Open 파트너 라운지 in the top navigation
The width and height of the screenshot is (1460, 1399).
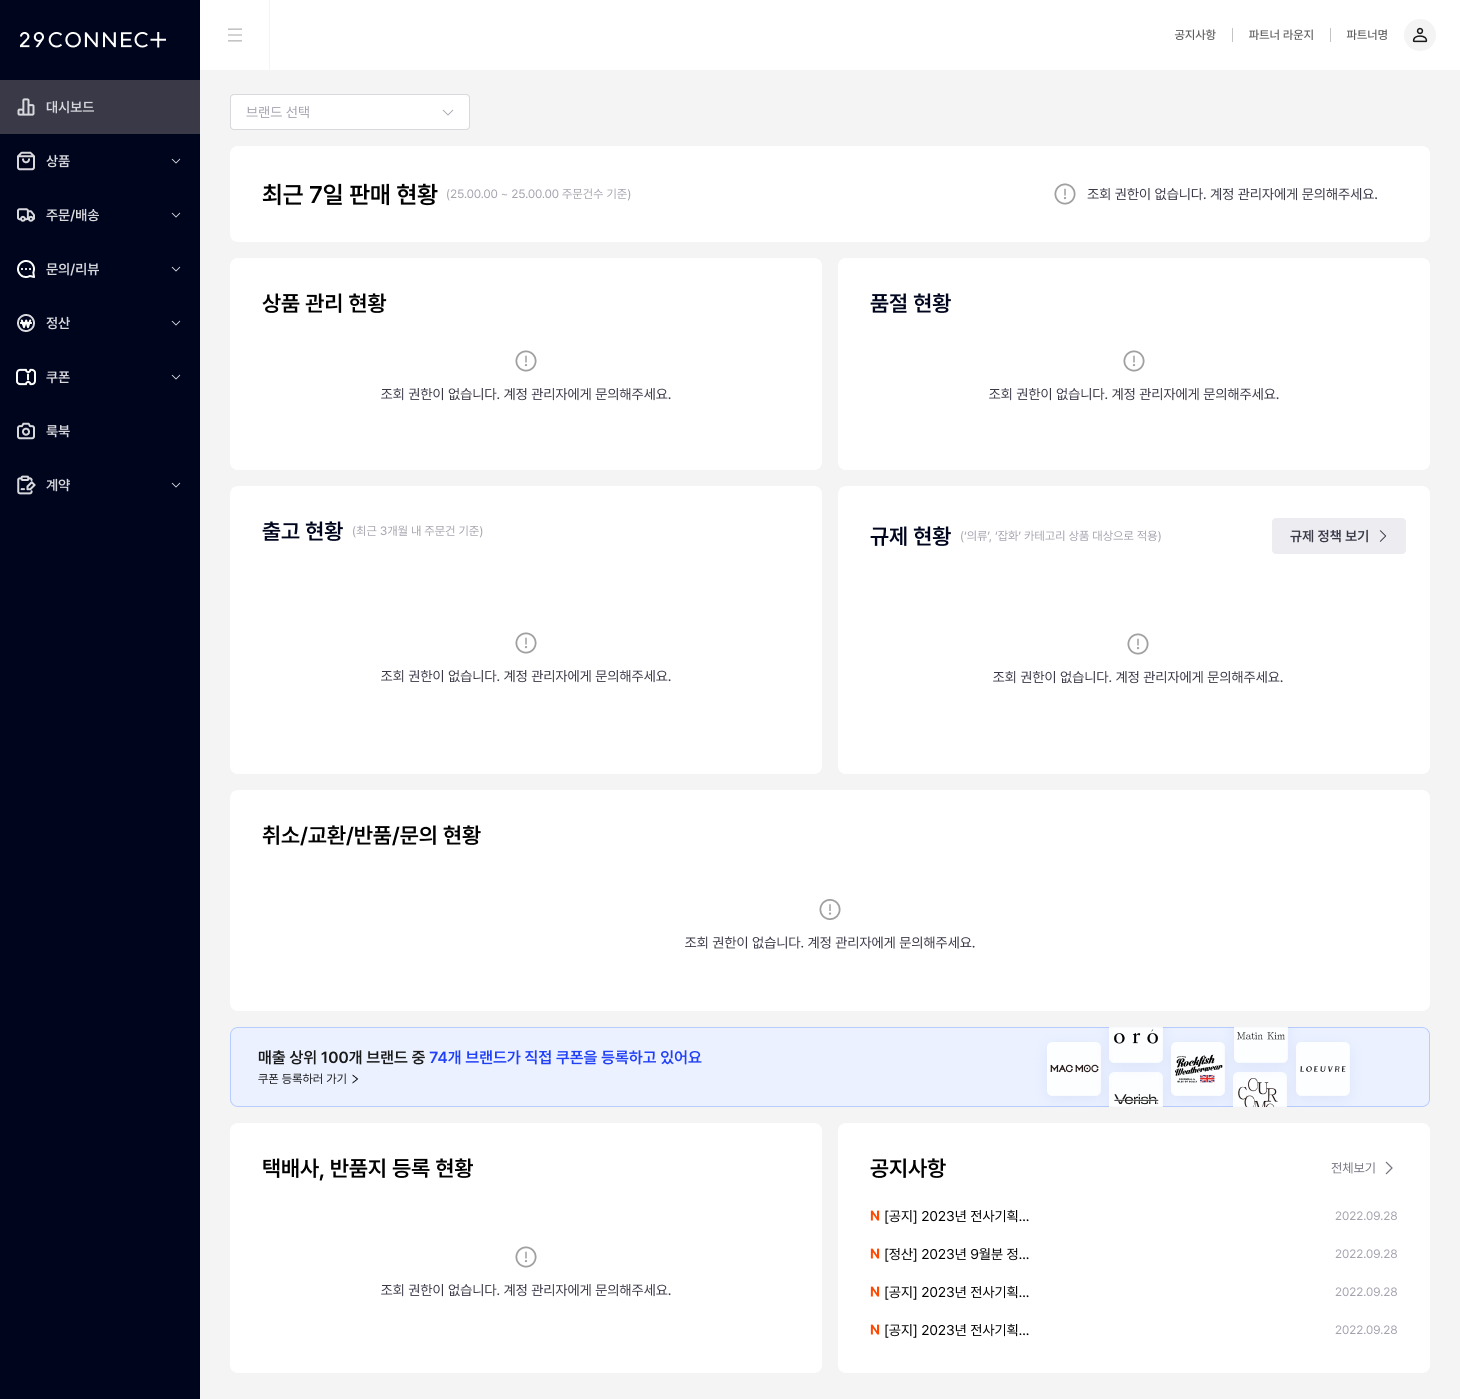coord(1280,35)
